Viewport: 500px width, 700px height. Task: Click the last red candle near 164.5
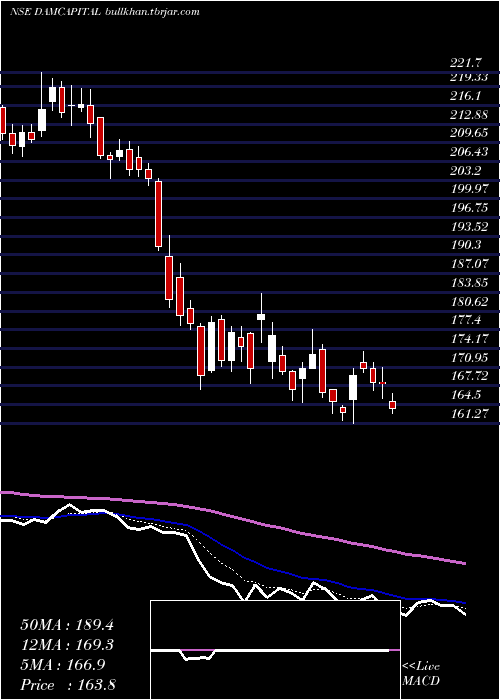click(x=392, y=405)
